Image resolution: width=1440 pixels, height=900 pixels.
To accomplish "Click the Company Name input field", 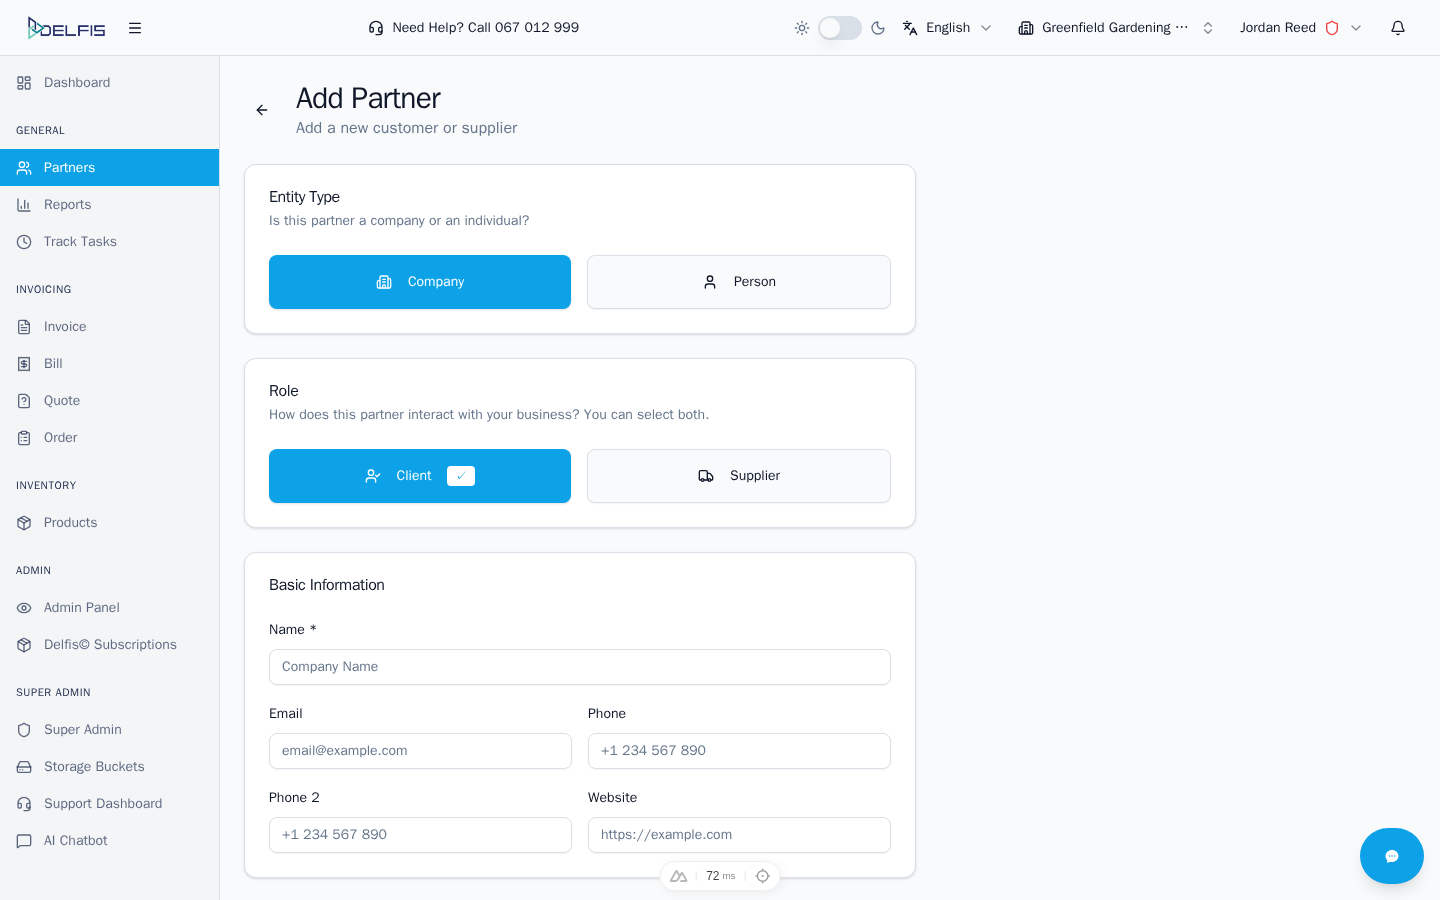I will tap(579, 667).
